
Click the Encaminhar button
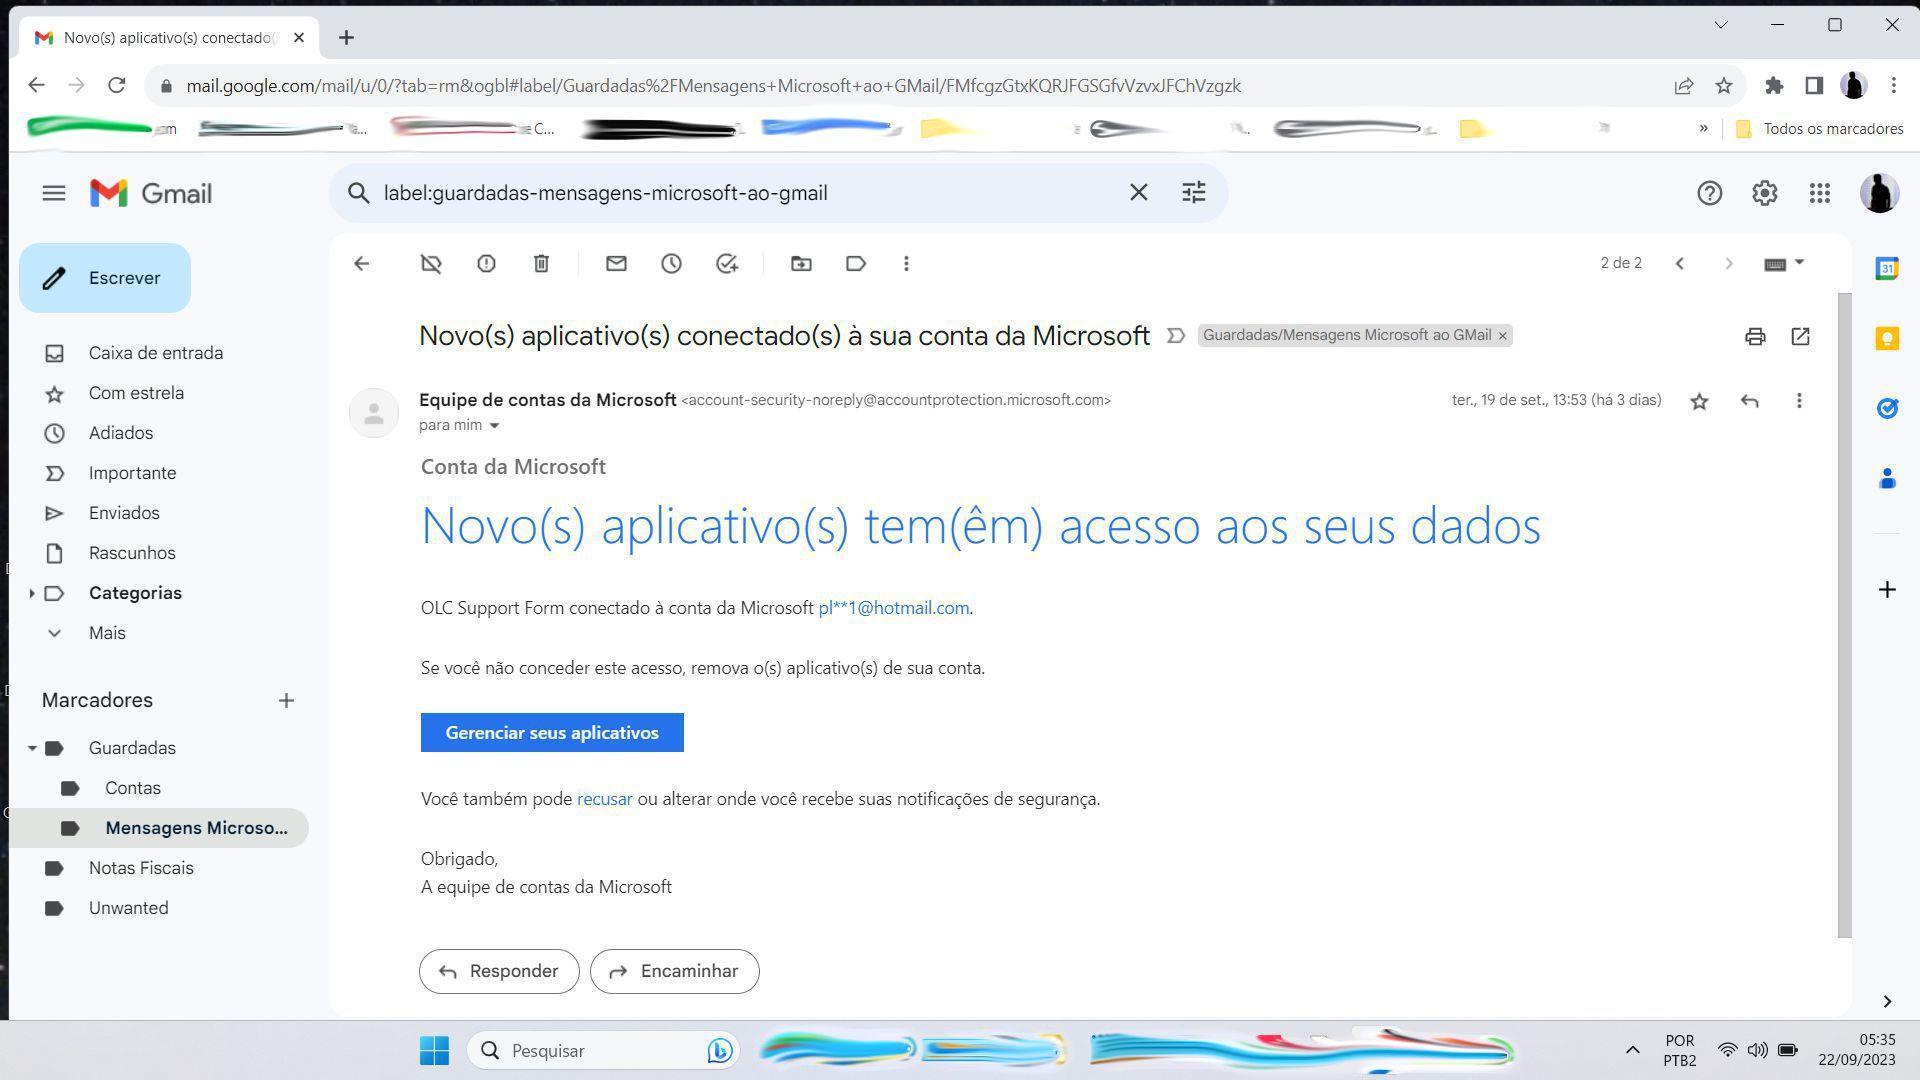pos(675,971)
